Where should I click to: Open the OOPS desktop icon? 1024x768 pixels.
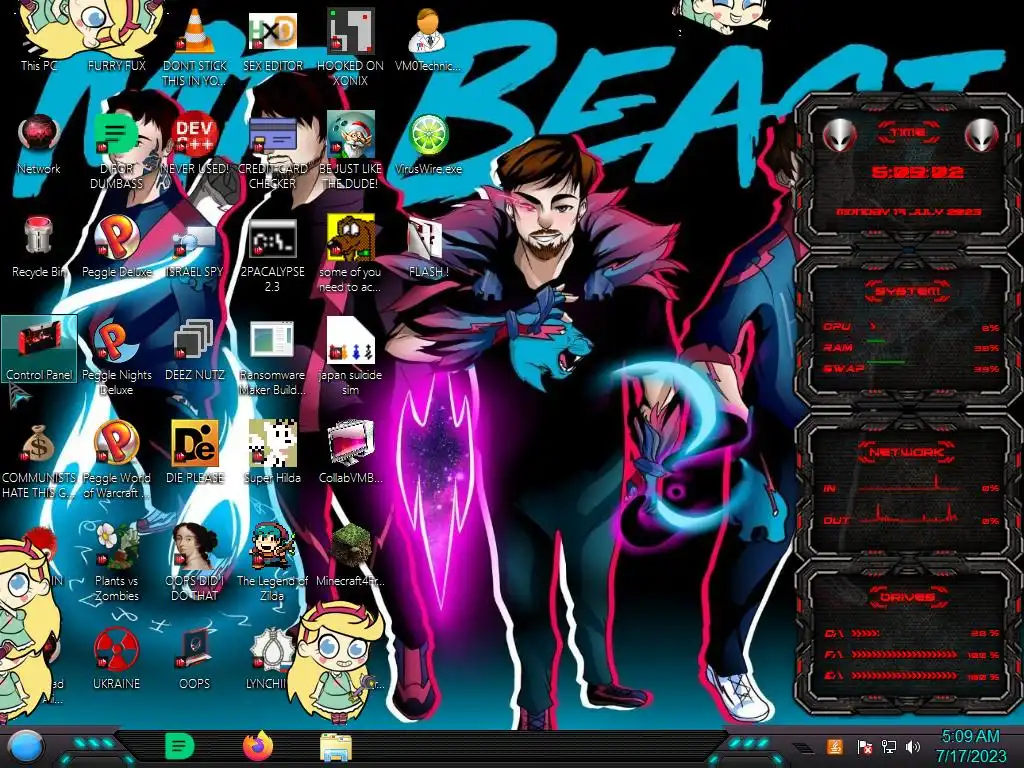(195, 658)
